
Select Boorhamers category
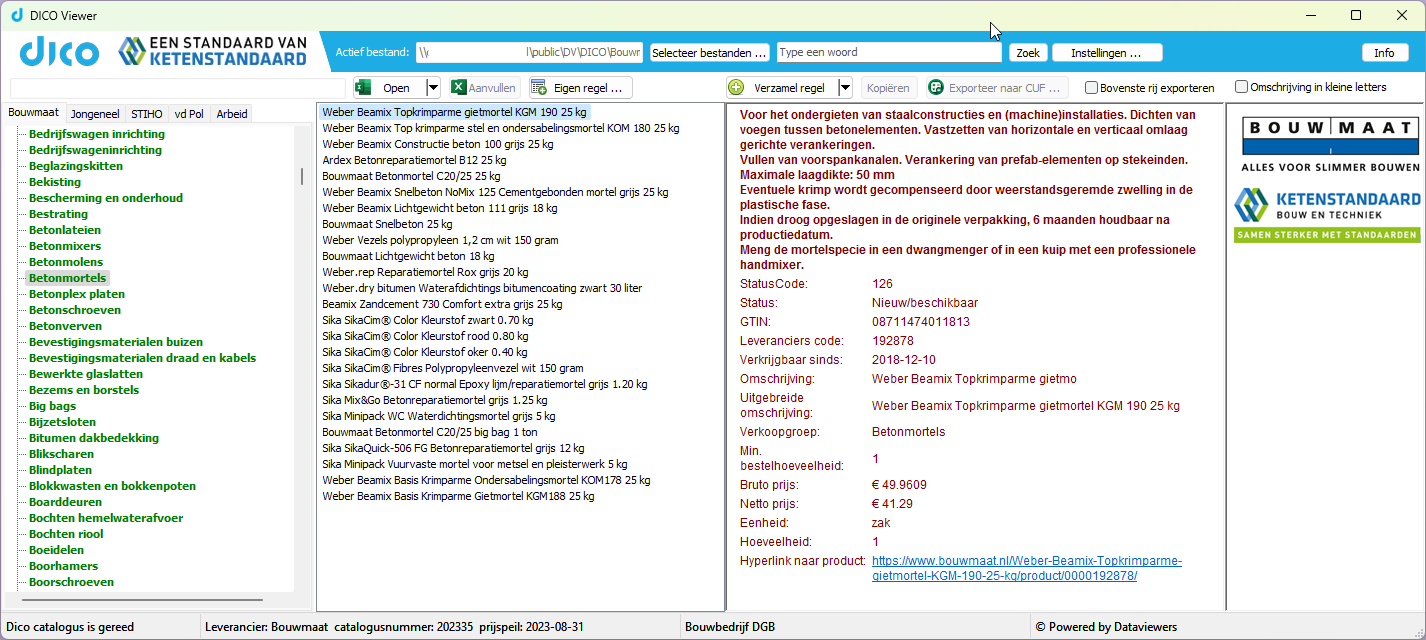click(65, 566)
